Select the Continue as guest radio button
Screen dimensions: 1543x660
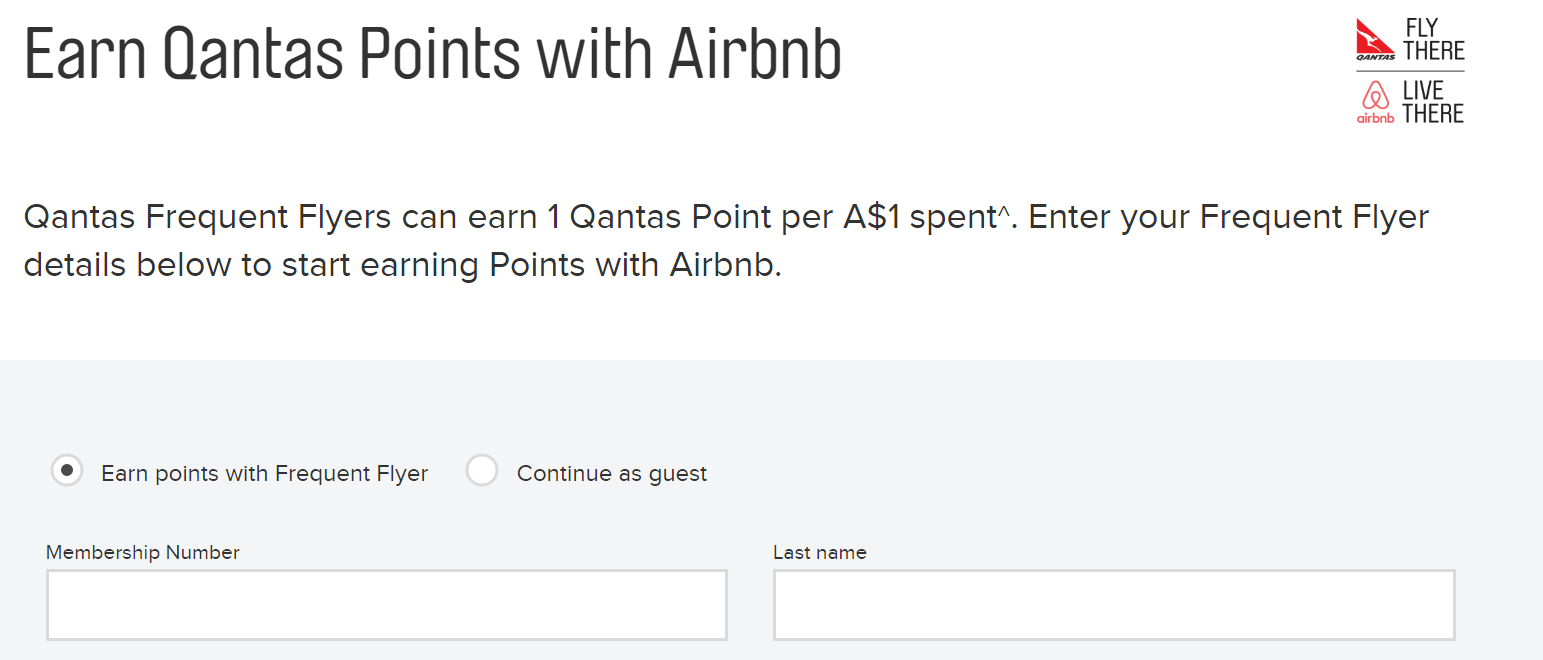tap(482, 470)
